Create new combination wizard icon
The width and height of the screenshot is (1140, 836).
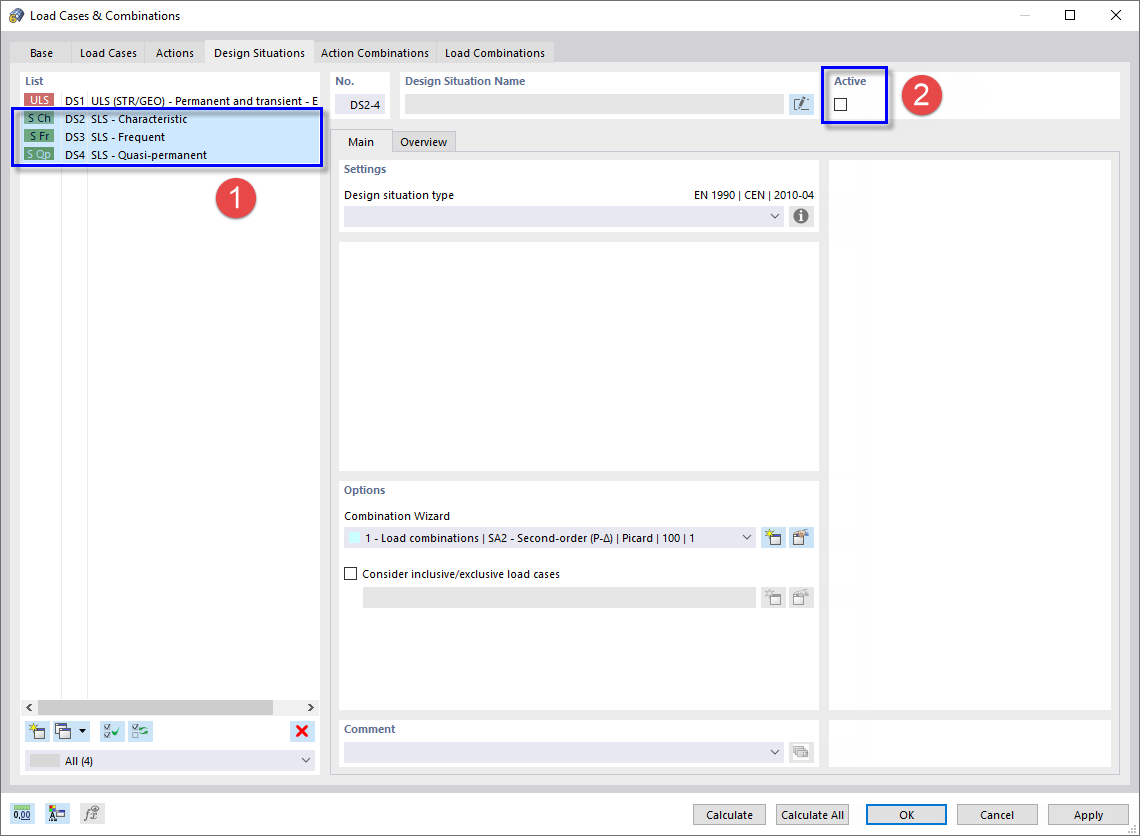point(773,538)
